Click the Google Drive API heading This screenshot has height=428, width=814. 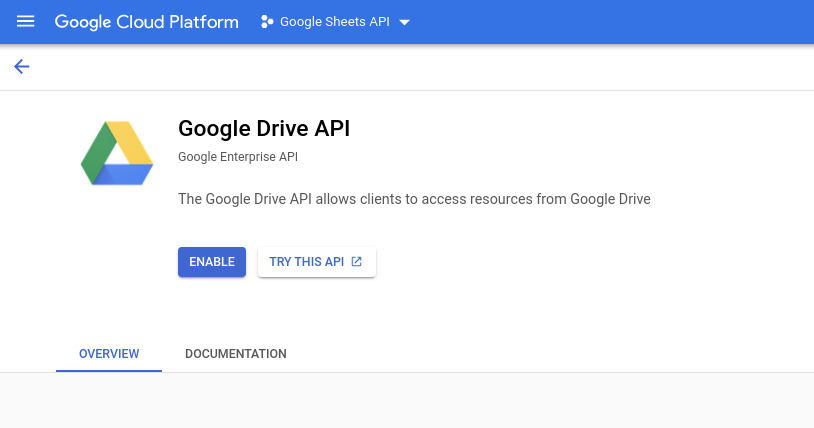(x=264, y=128)
